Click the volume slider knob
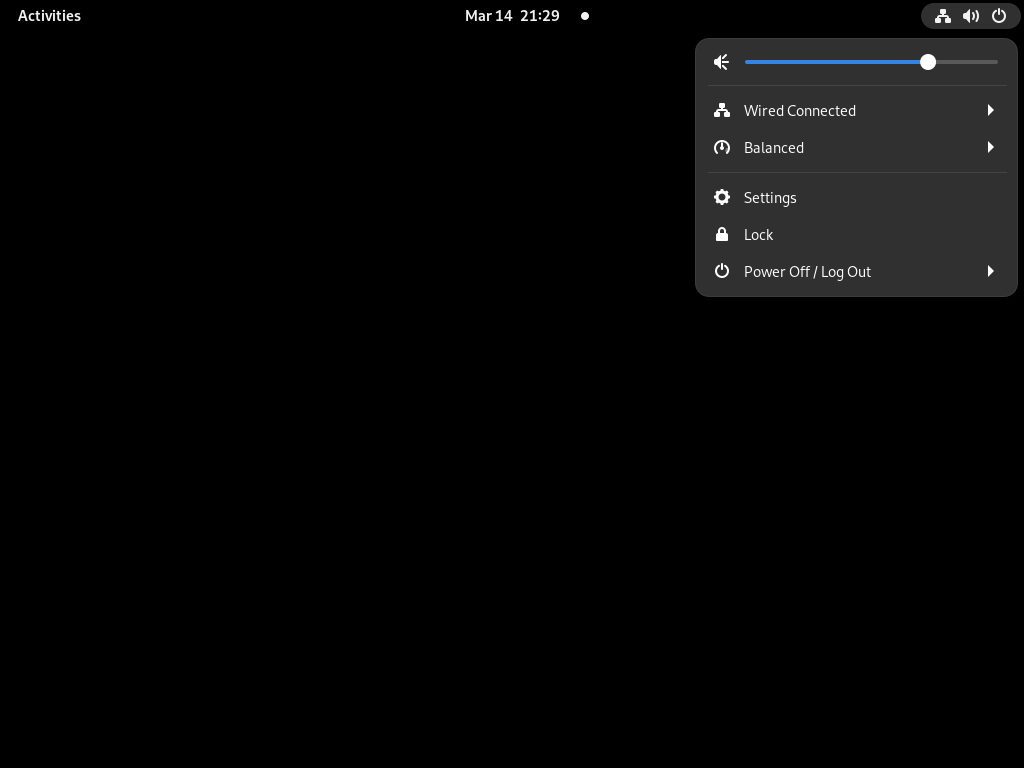The width and height of the screenshot is (1024, 768). click(x=928, y=62)
